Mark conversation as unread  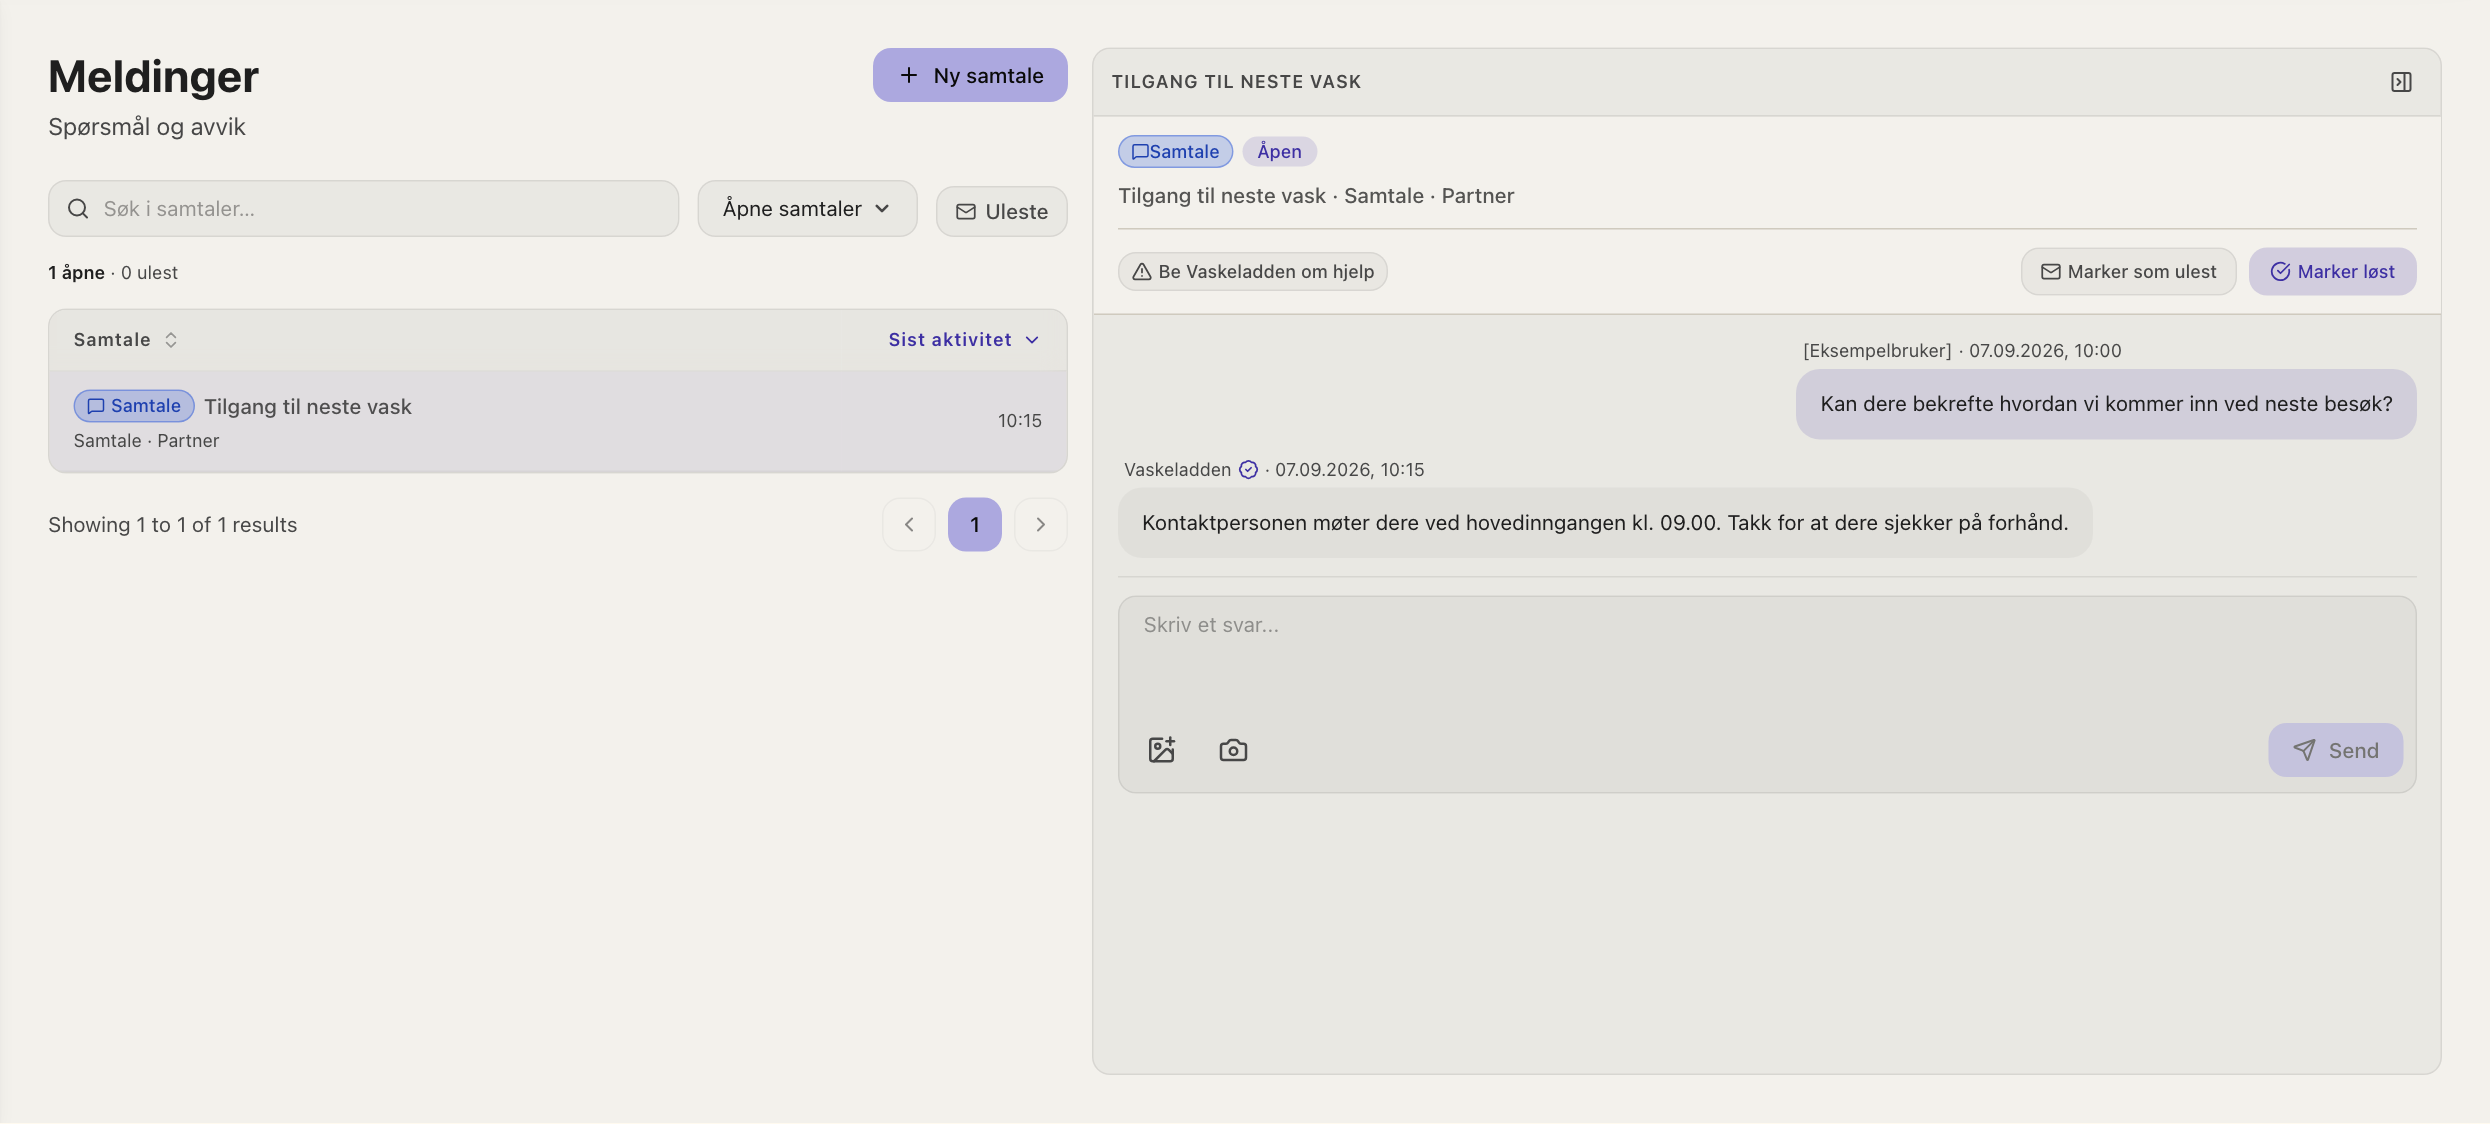click(x=2128, y=272)
